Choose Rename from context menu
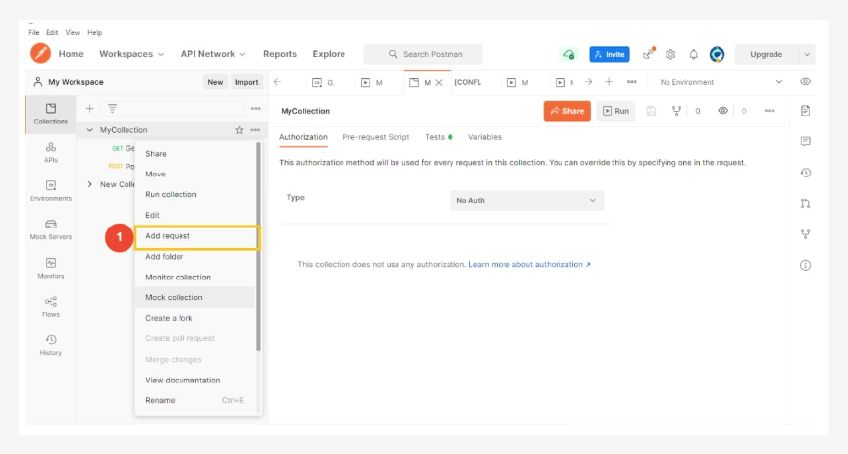 (195, 400)
